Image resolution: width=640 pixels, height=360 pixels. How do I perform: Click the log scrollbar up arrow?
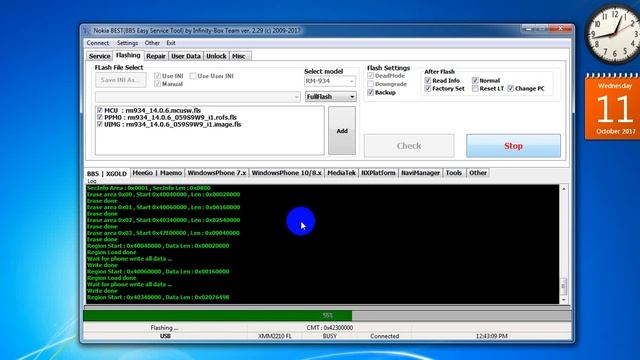564,189
